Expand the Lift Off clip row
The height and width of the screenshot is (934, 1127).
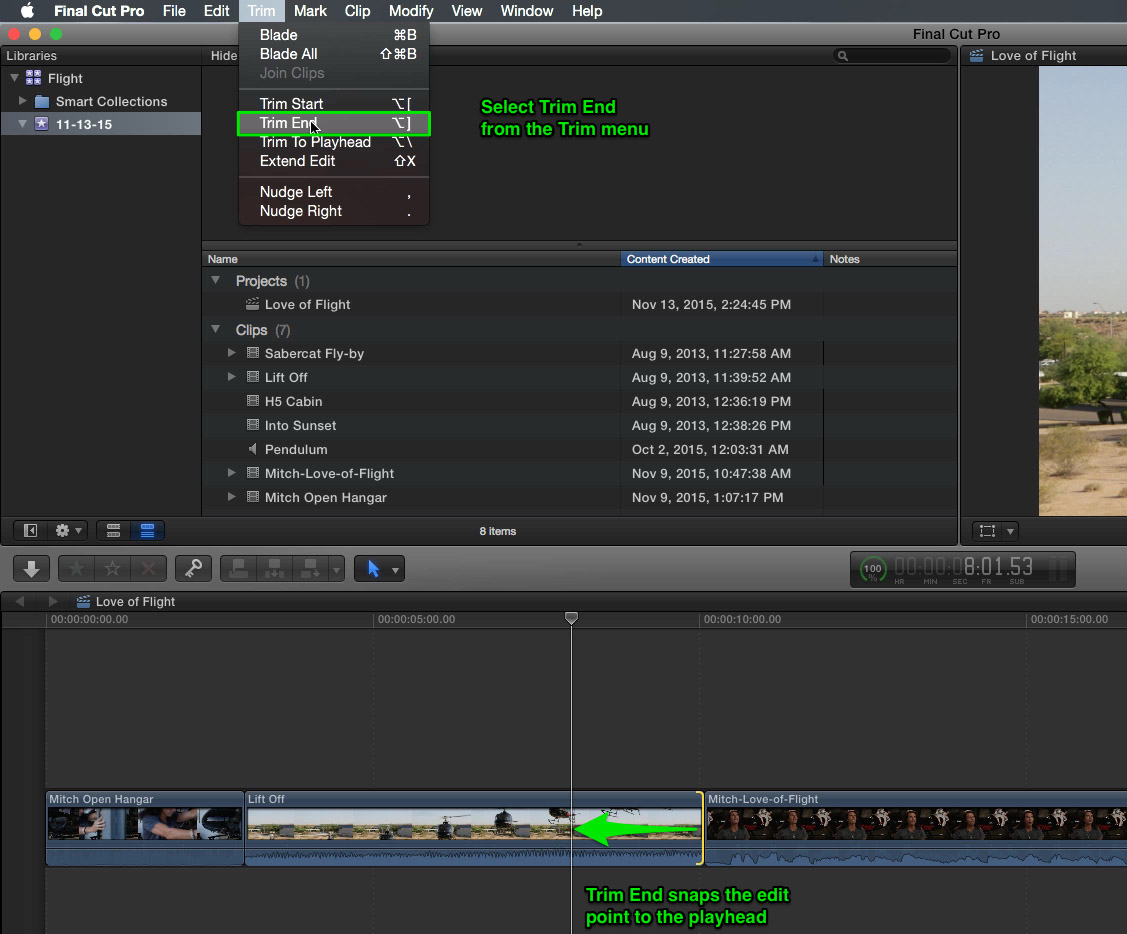click(x=231, y=377)
